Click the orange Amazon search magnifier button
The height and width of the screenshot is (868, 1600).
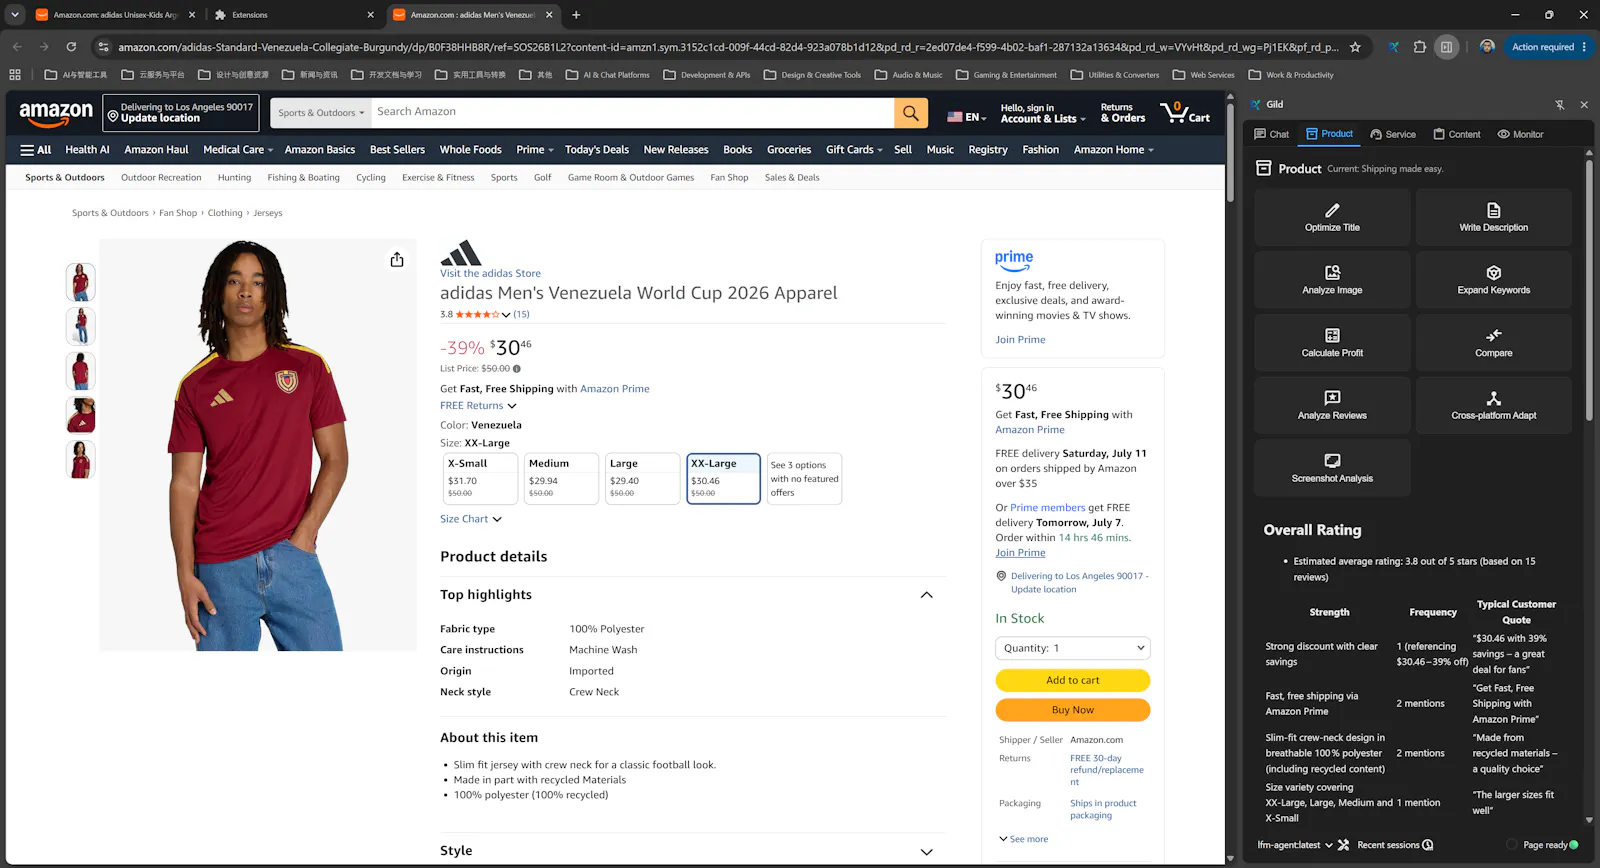point(911,113)
